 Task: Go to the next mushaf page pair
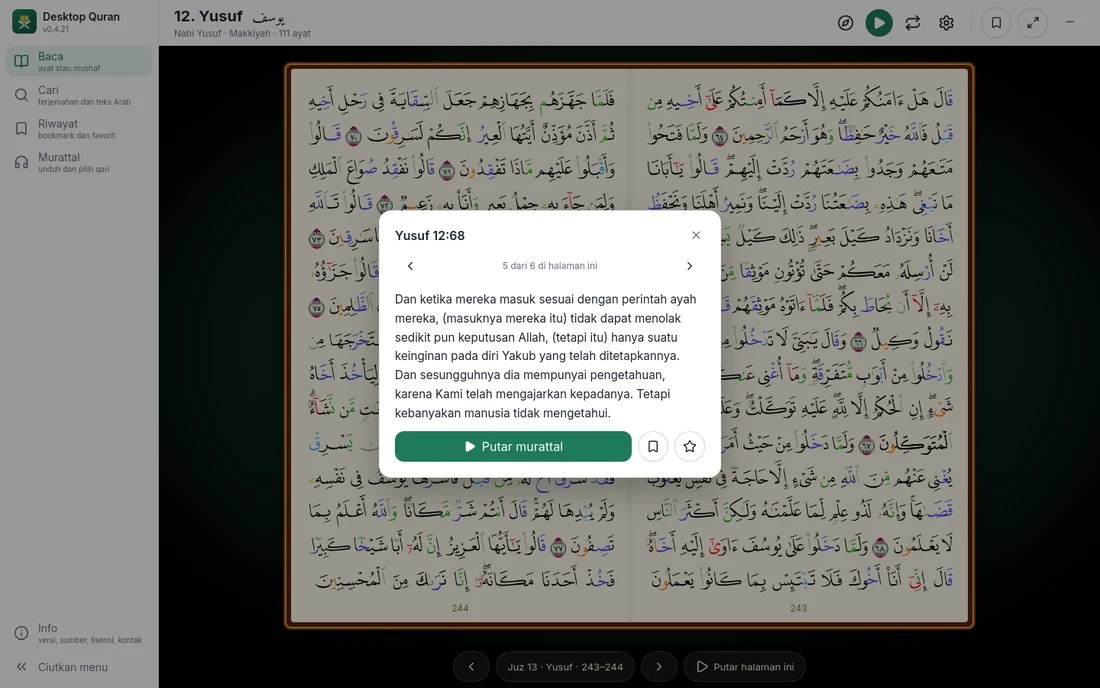tap(659, 667)
